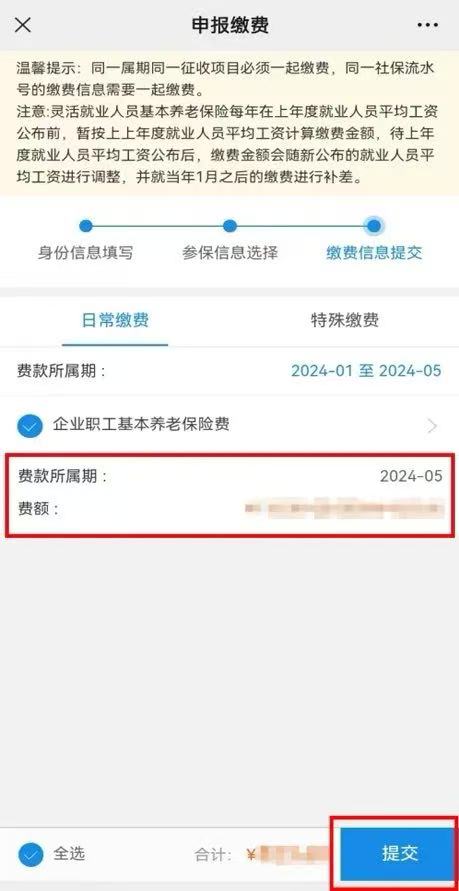Uncheck 企业职工基本养老保险费 checkbox
Image resolution: width=459 pixels, height=891 pixels.
click(30, 426)
